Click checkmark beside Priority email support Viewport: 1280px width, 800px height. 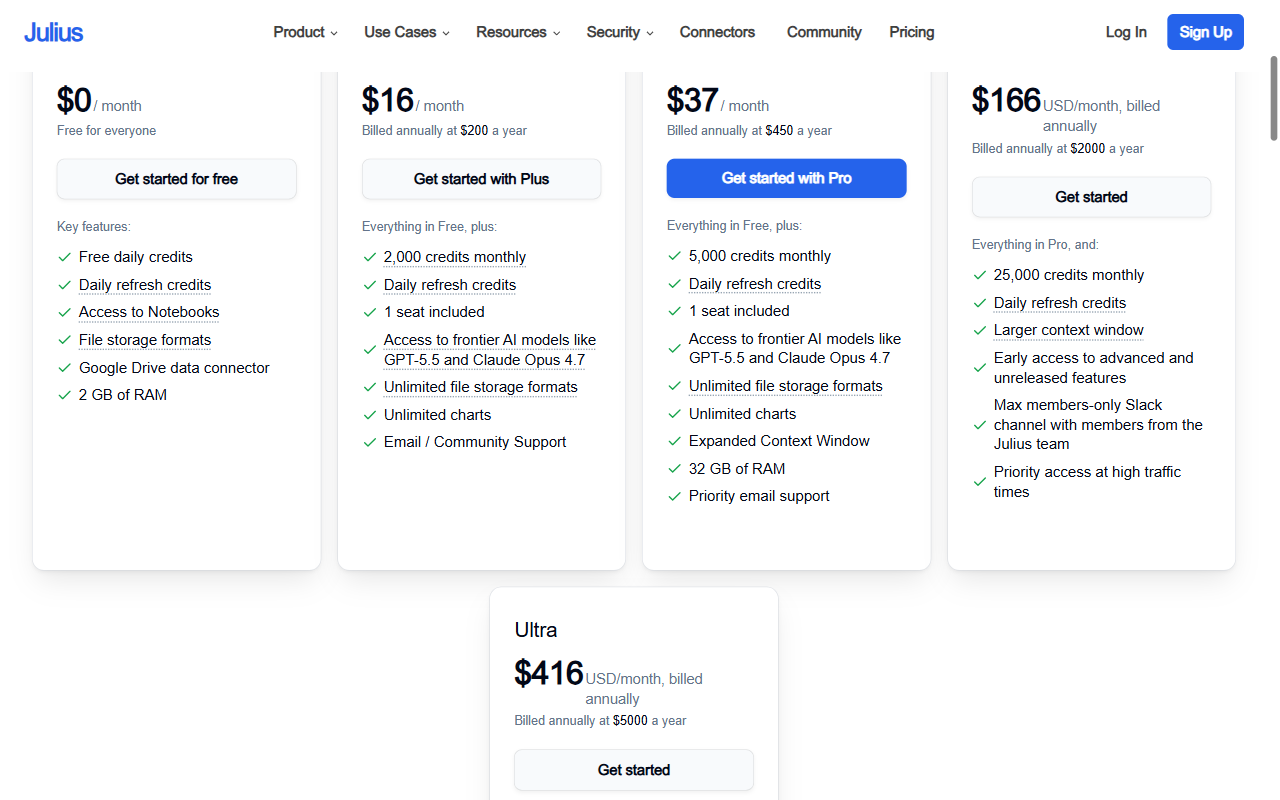click(x=675, y=496)
